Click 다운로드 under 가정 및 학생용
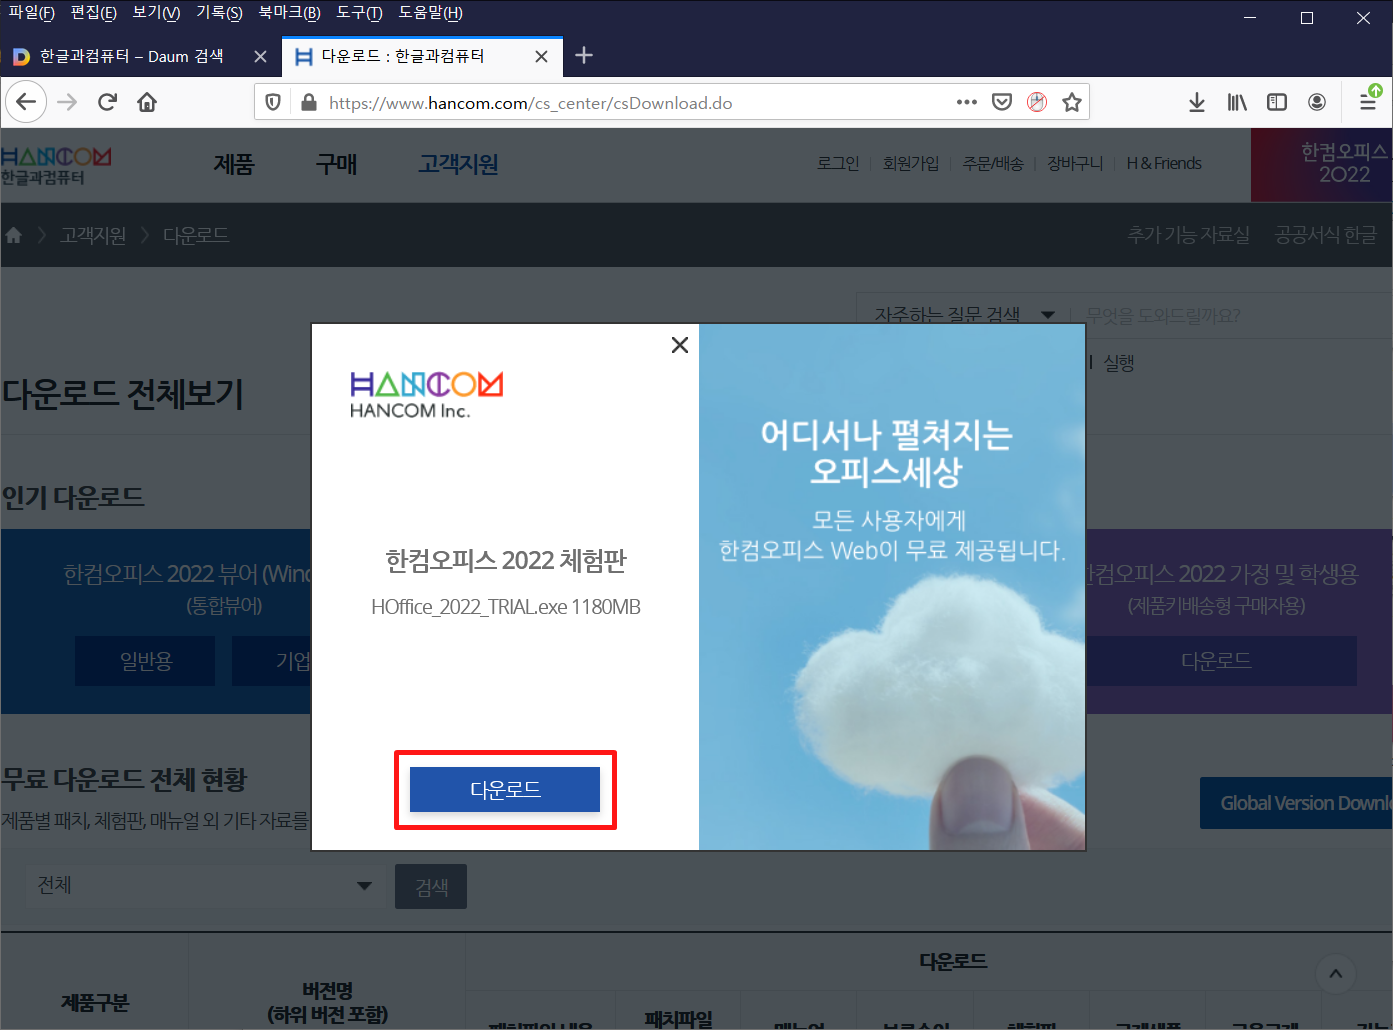Viewport: 1393px width, 1030px height. pyautogui.click(x=1217, y=661)
